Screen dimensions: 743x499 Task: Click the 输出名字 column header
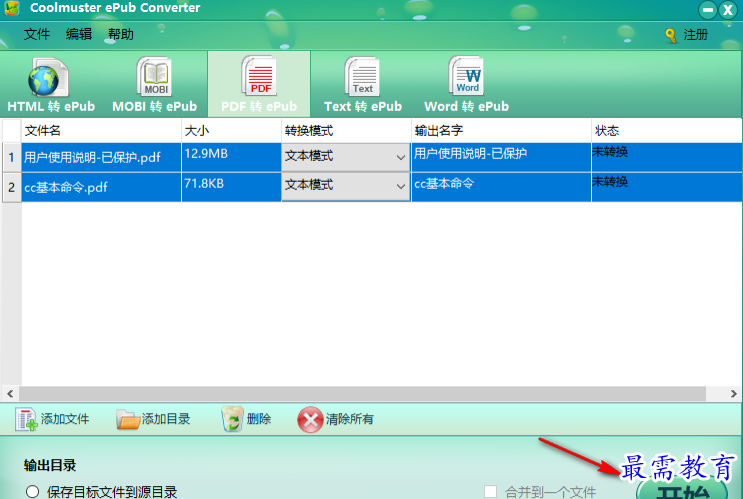[x=501, y=131]
